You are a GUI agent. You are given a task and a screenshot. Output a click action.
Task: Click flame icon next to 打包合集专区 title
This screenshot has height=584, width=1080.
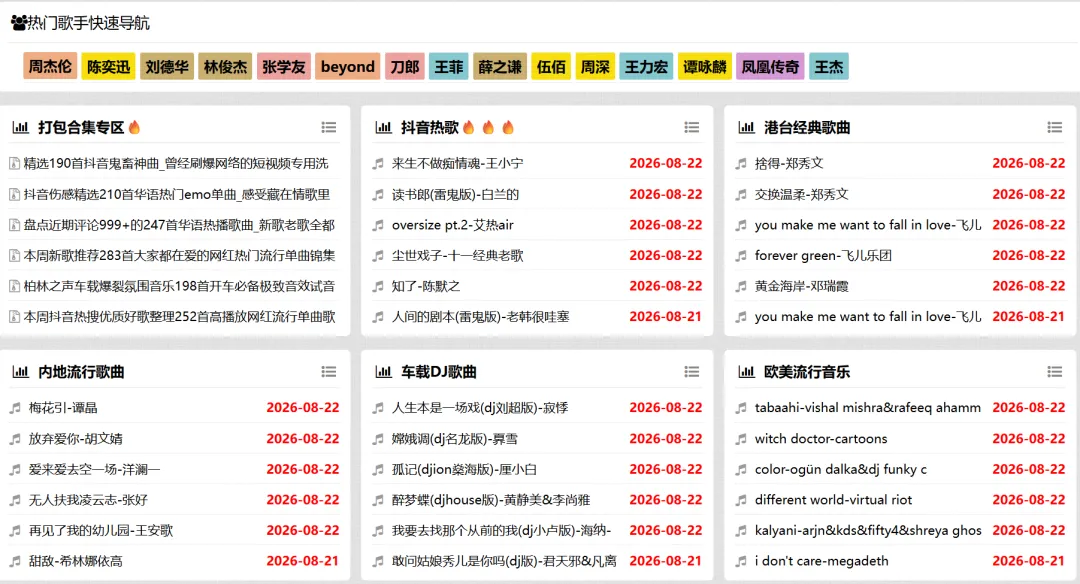pos(134,127)
